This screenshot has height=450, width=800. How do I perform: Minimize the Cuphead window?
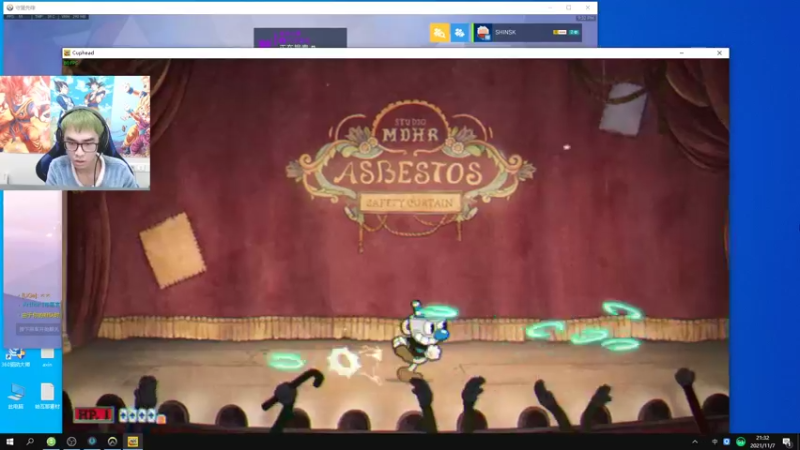[682, 53]
